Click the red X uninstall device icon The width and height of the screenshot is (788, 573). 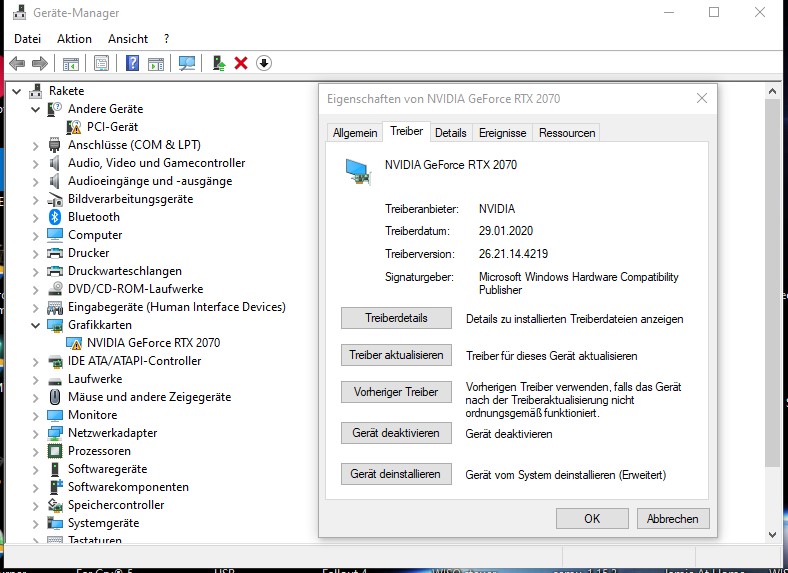(x=241, y=63)
